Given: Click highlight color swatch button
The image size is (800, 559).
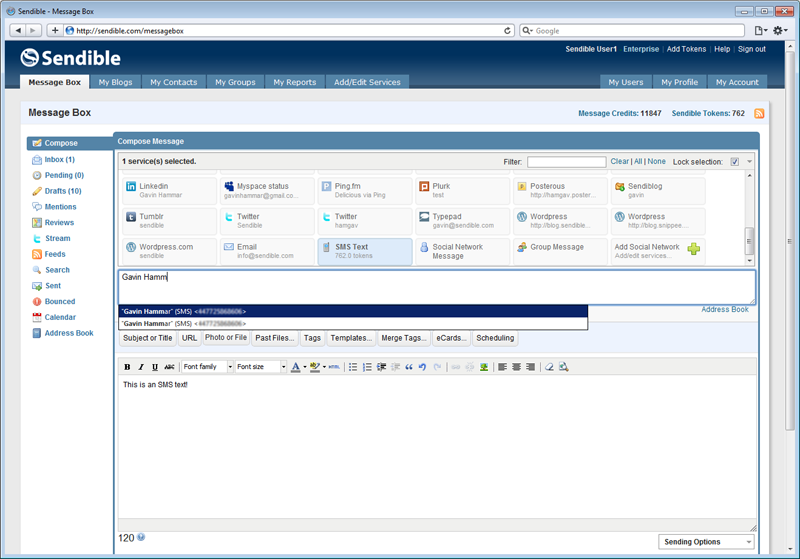Looking at the screenshot, I should [x=315, y=367].
